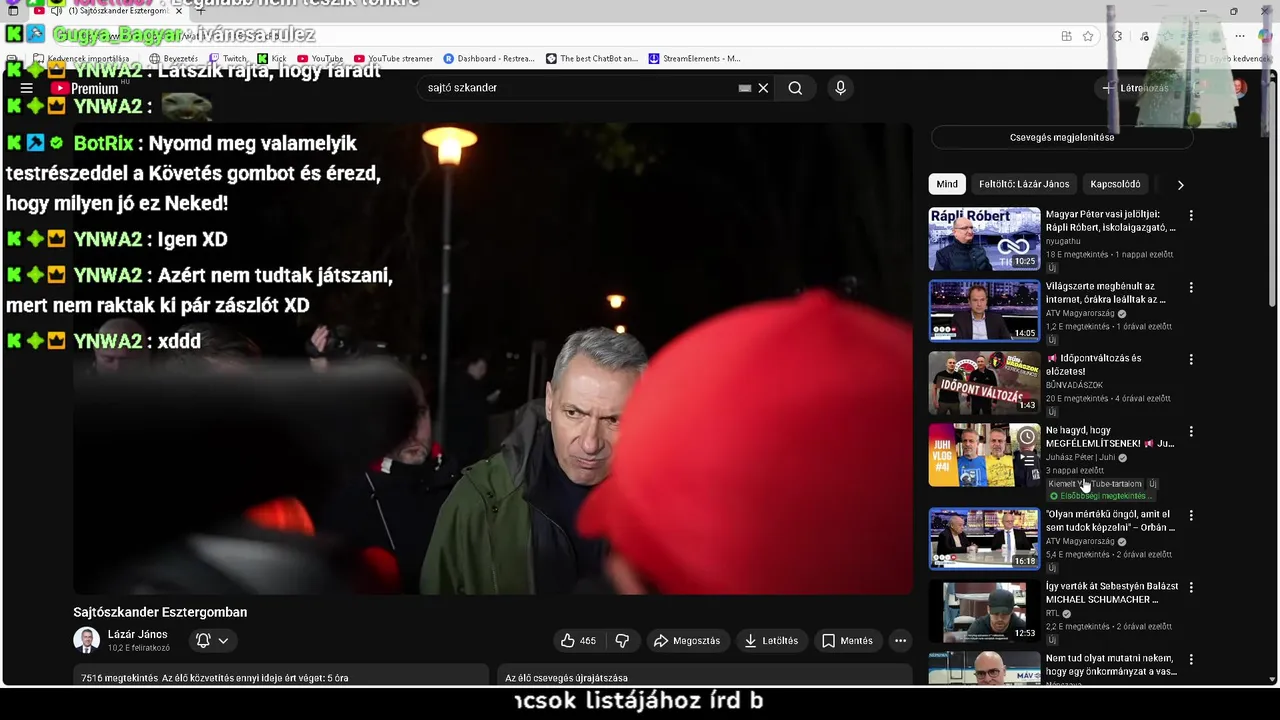This screenshot has height=720, width=1280.
Task: Open options for Nem tud olyat mutatni video
Action: click(x=1190, y=659)
